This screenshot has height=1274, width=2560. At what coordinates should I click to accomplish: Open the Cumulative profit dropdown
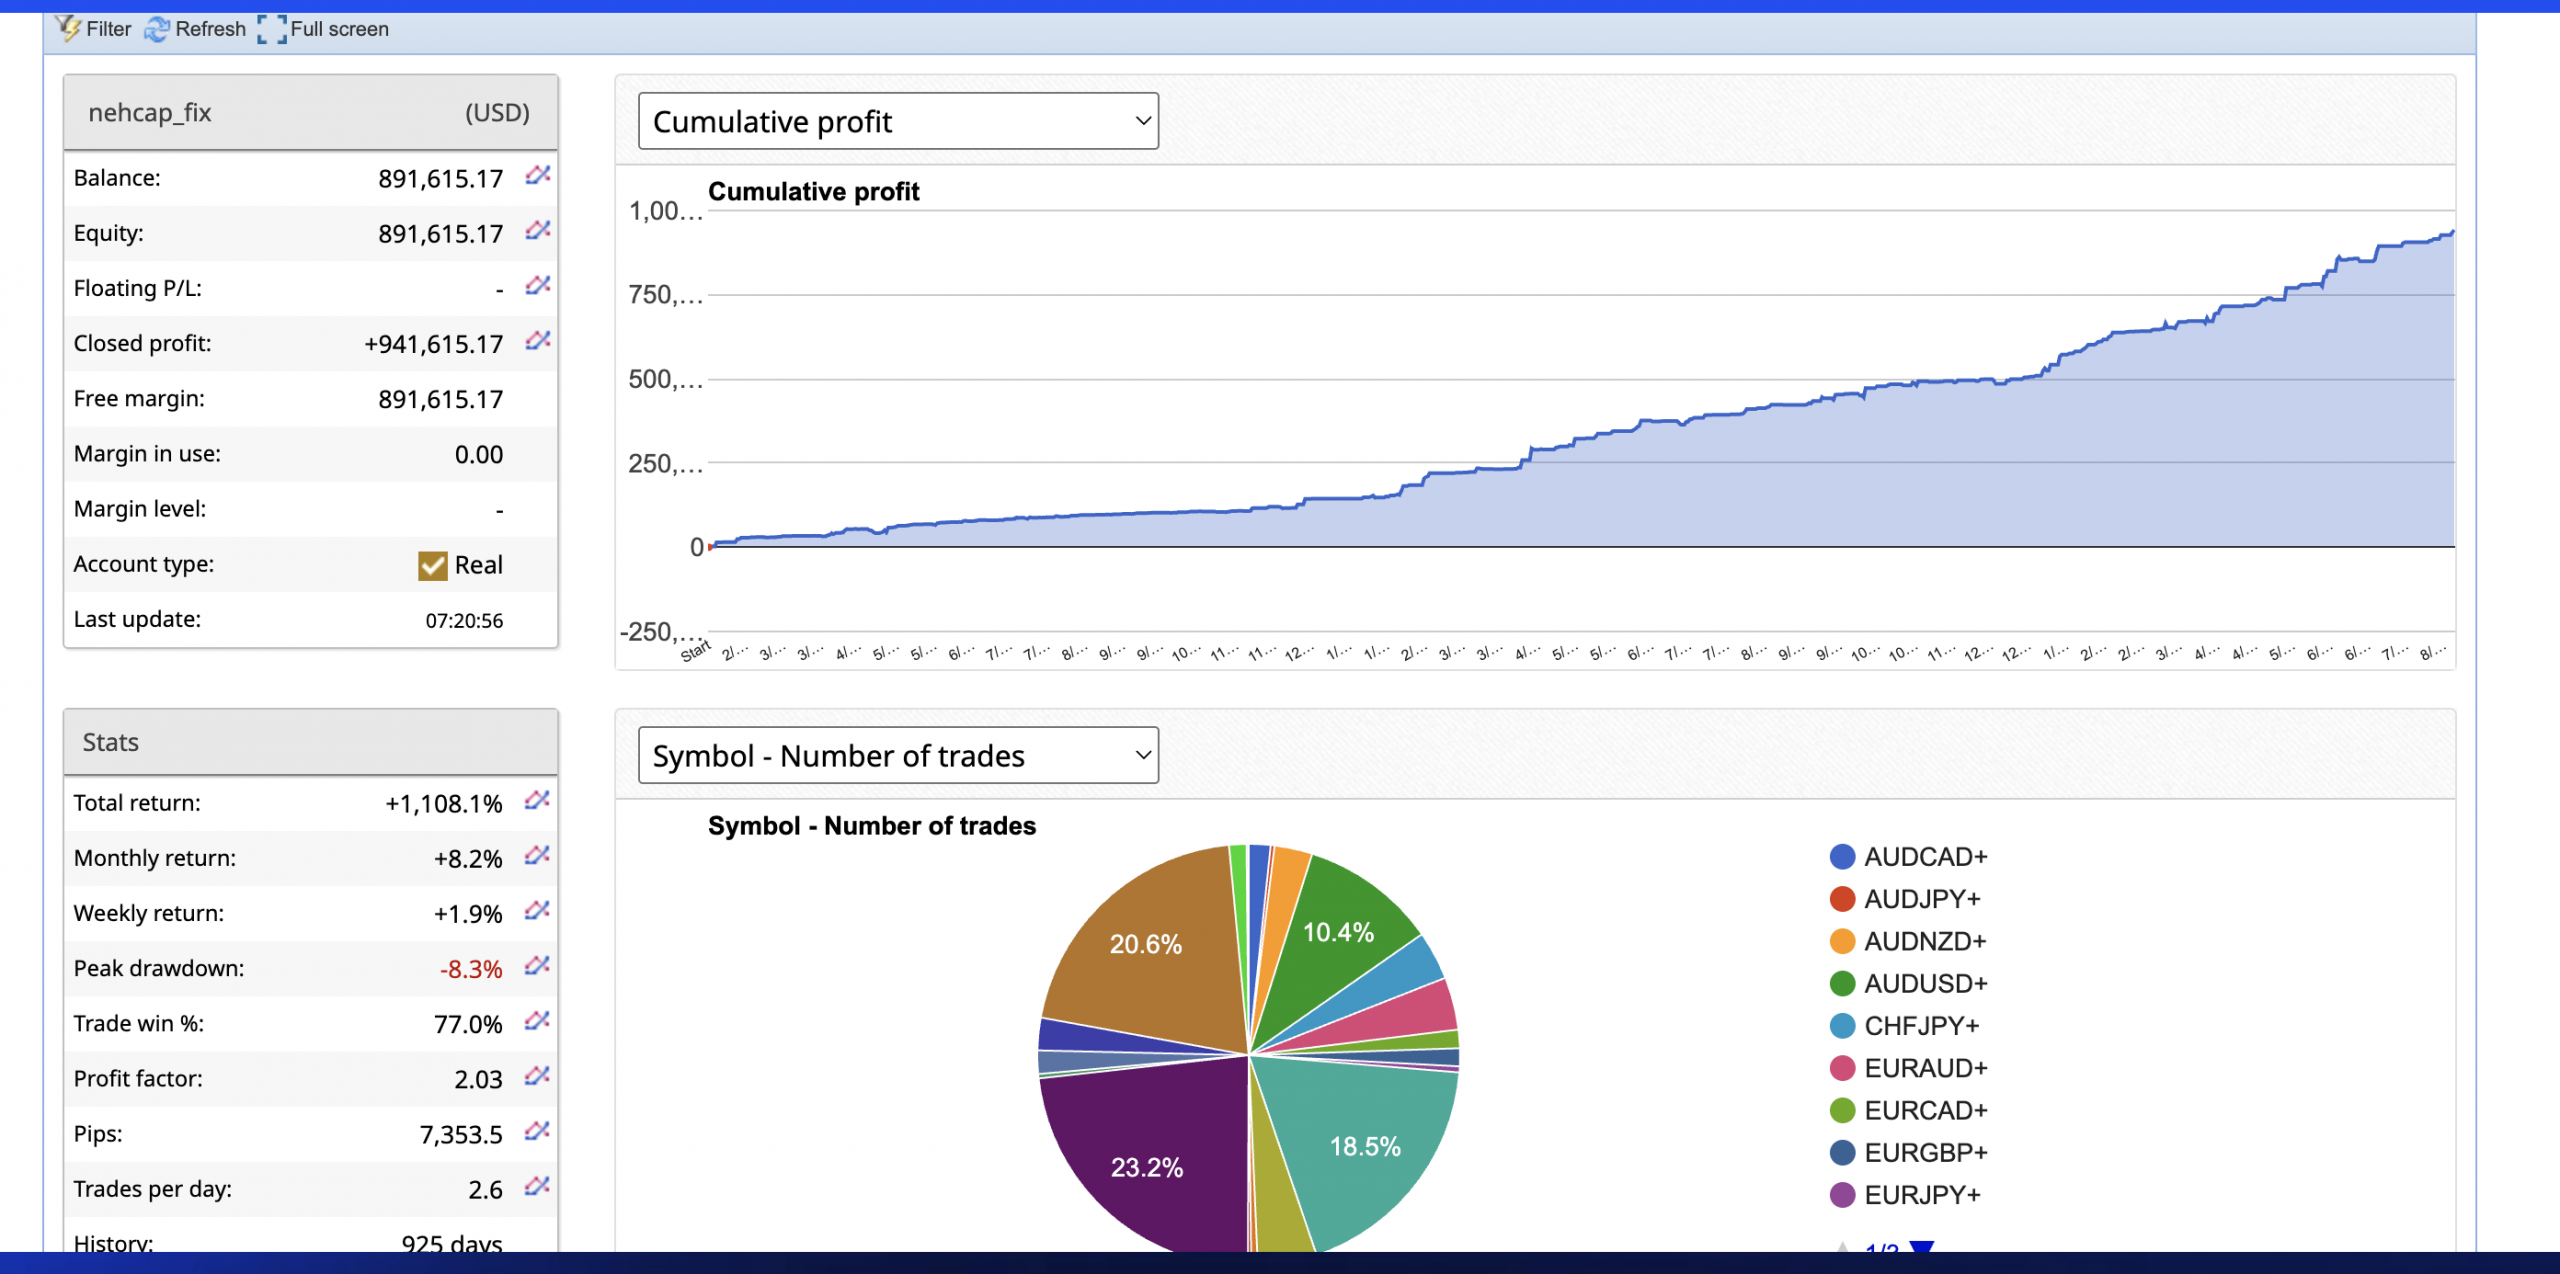click(x=897, y=121)
